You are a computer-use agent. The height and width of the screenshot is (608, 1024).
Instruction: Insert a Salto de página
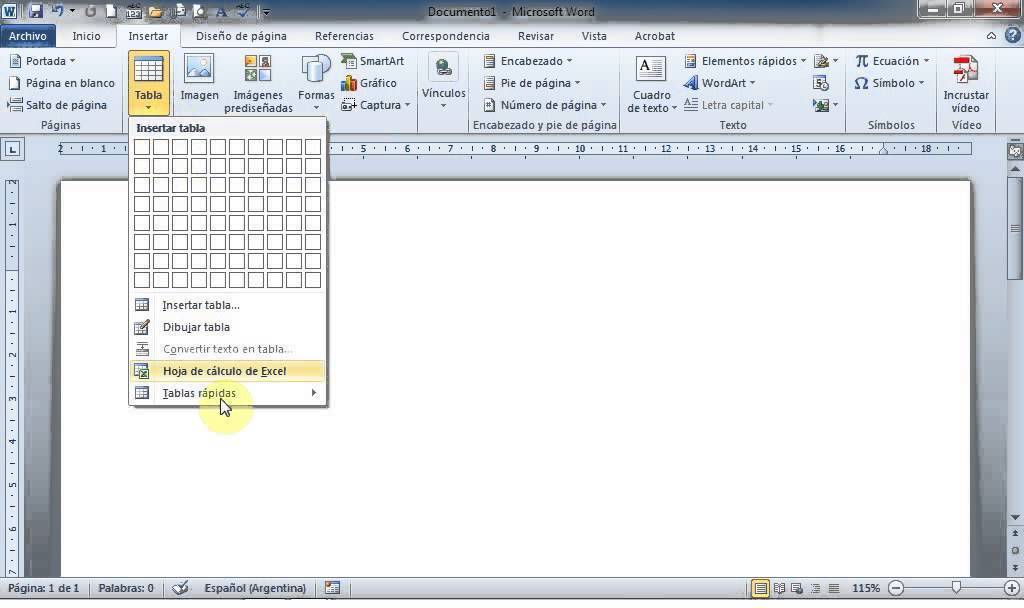57,104
